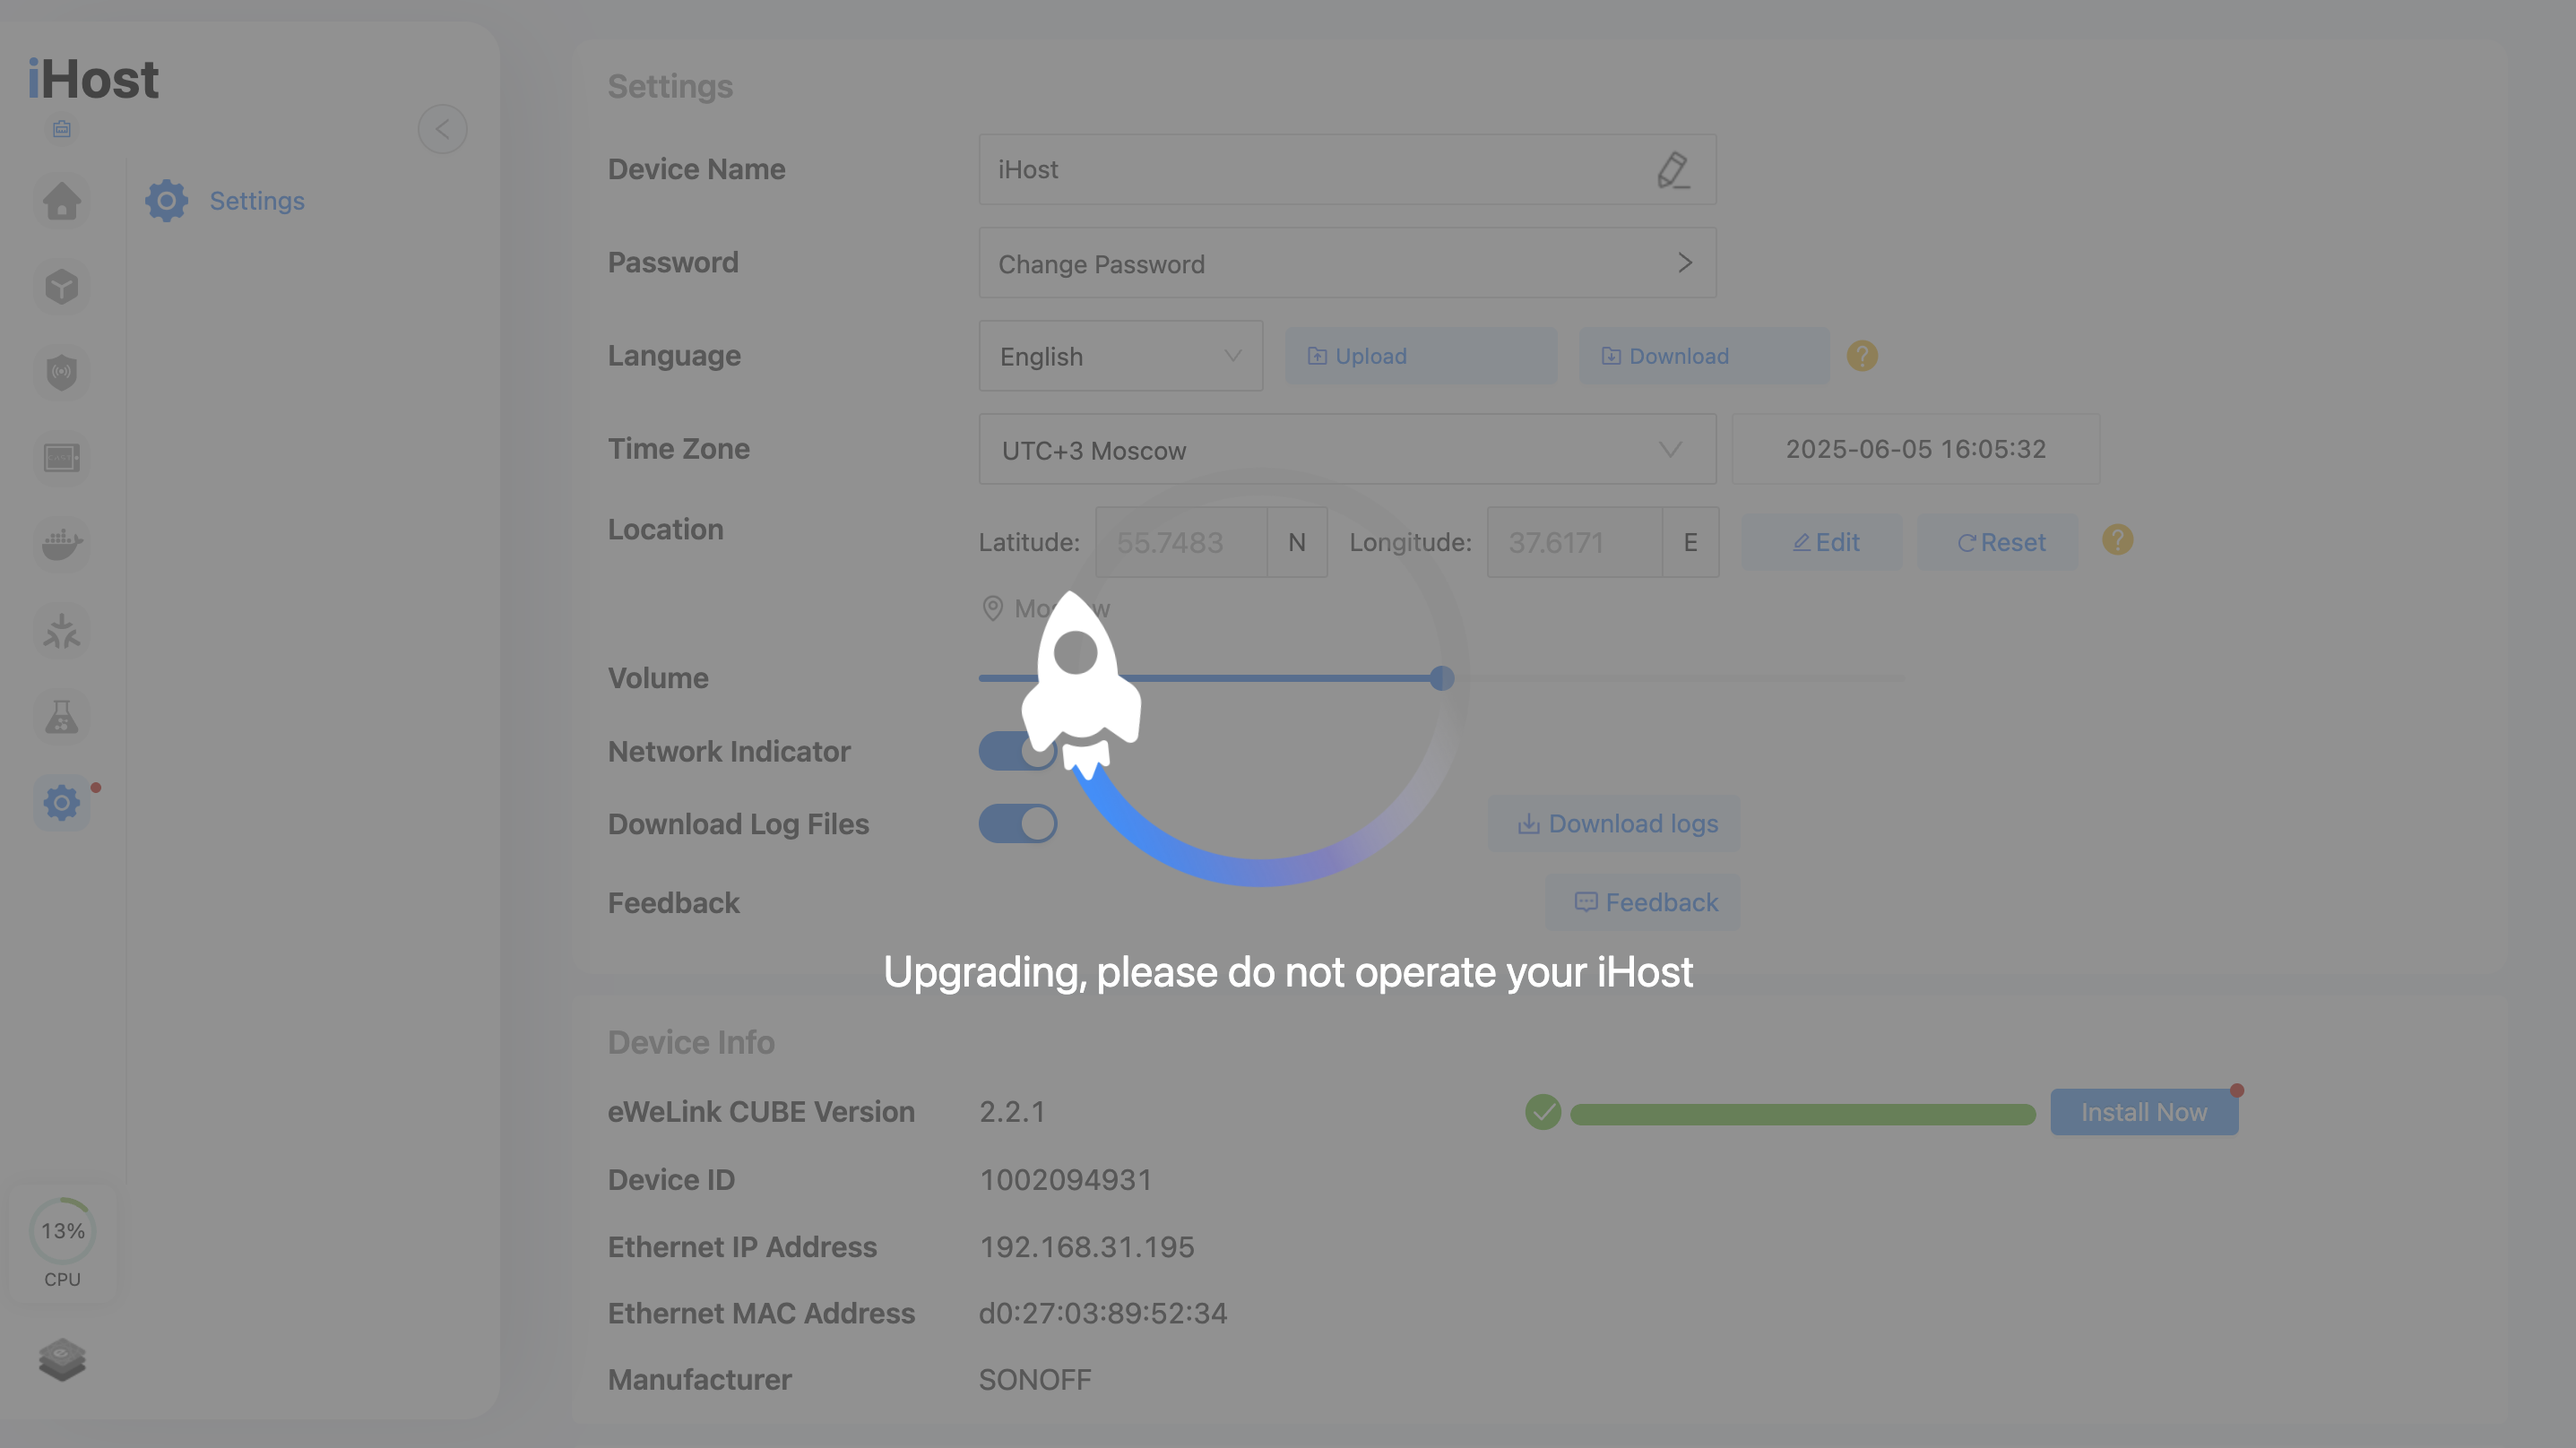Image resolution: width=2576 pixels, height=1448 pixels.
Task: Click the N latitude hemisphere box
Action: (1297, 542)
